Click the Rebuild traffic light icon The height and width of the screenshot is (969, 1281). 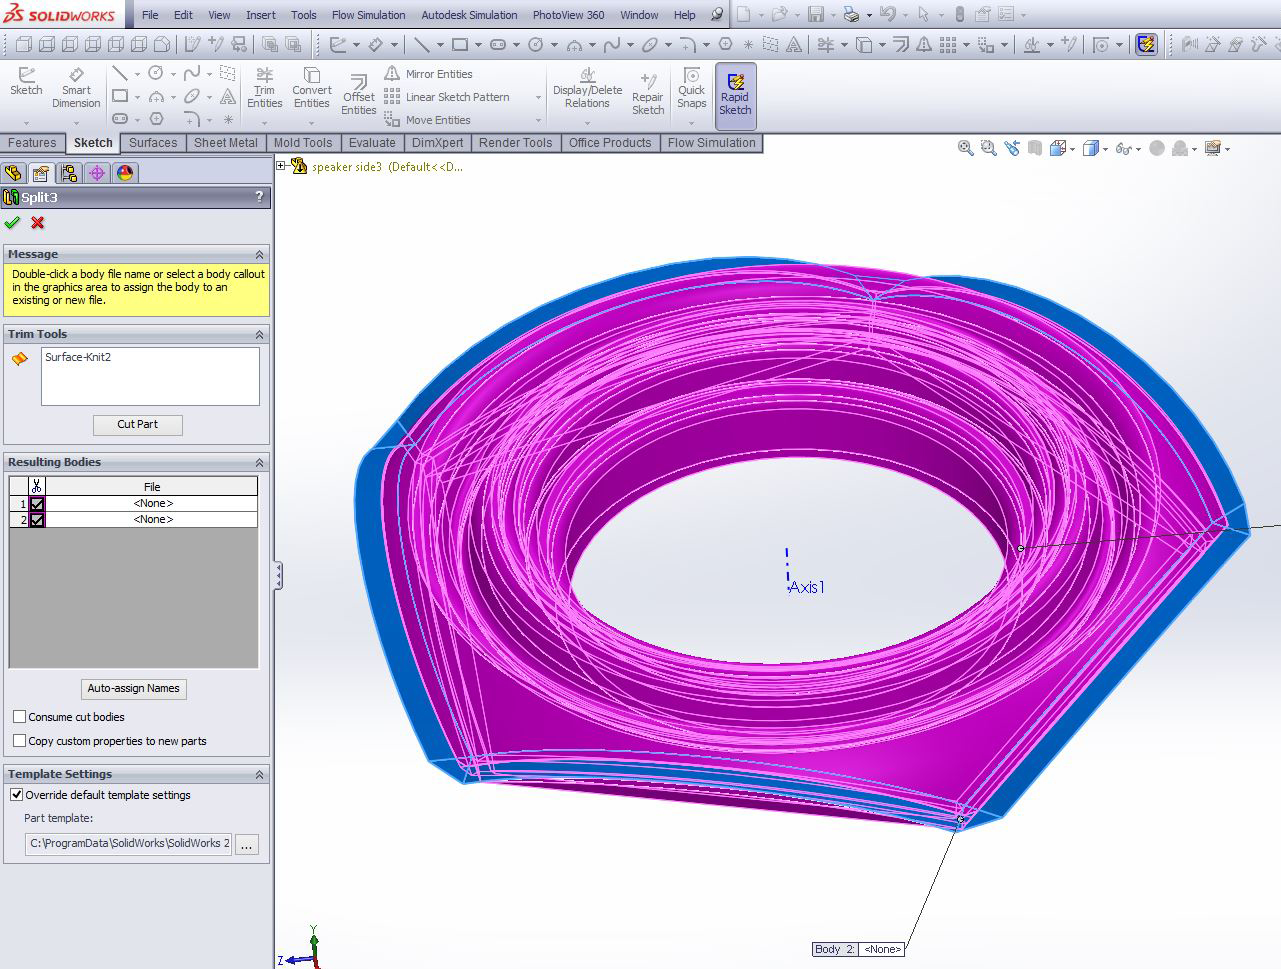(x=959, y=14)
